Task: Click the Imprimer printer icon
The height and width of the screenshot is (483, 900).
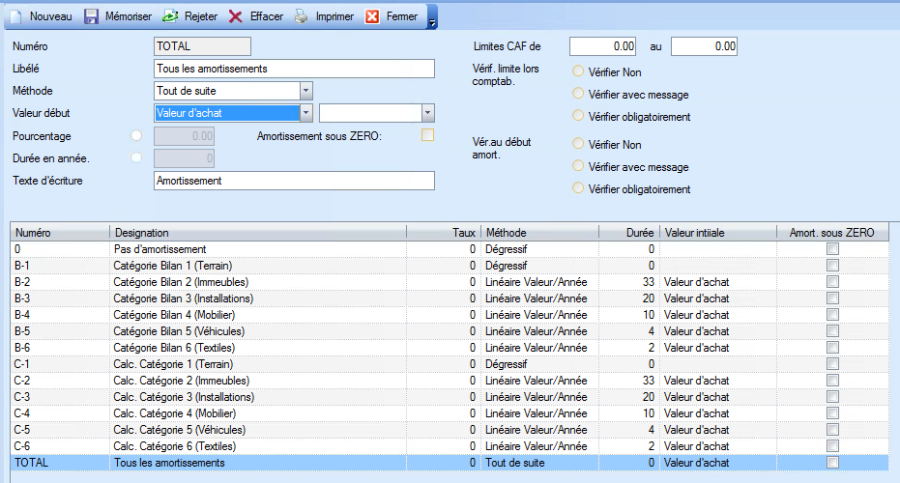Action: [300, 17]
